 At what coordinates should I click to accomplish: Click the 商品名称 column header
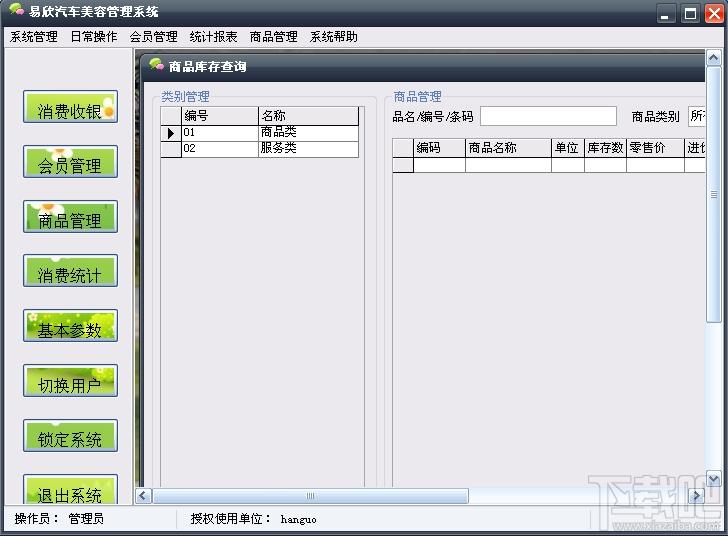tap(508, 148)
